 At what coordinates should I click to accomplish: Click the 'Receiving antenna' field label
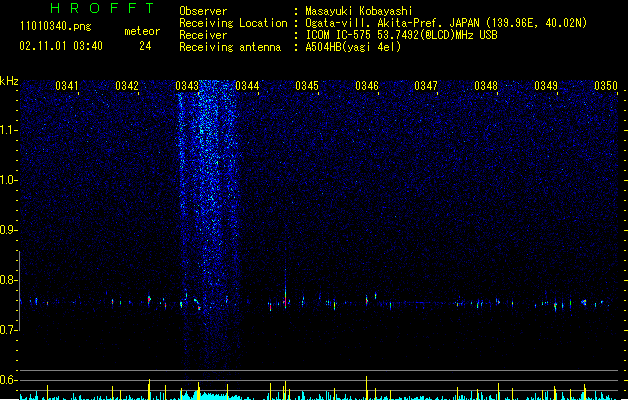click(x=230, y=47)
